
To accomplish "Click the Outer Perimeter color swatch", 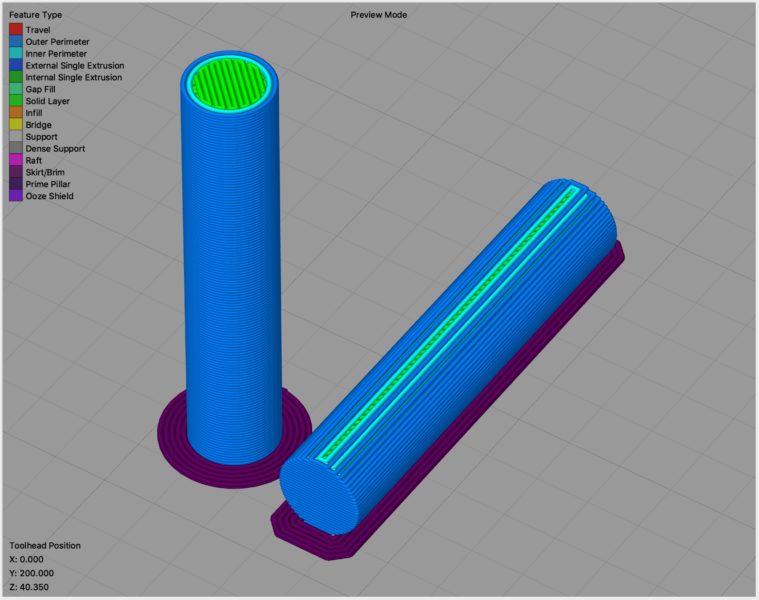I will coord(16,42).
